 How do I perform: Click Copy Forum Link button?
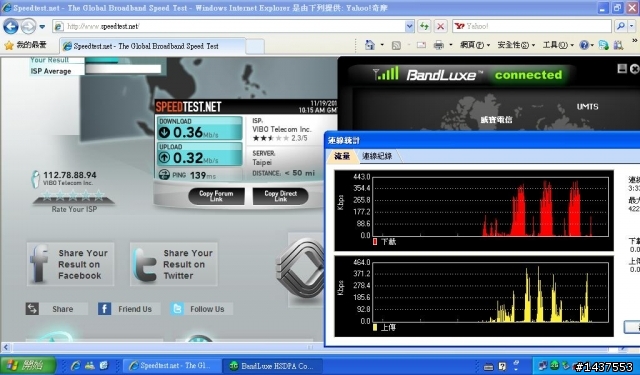(216, 196)
